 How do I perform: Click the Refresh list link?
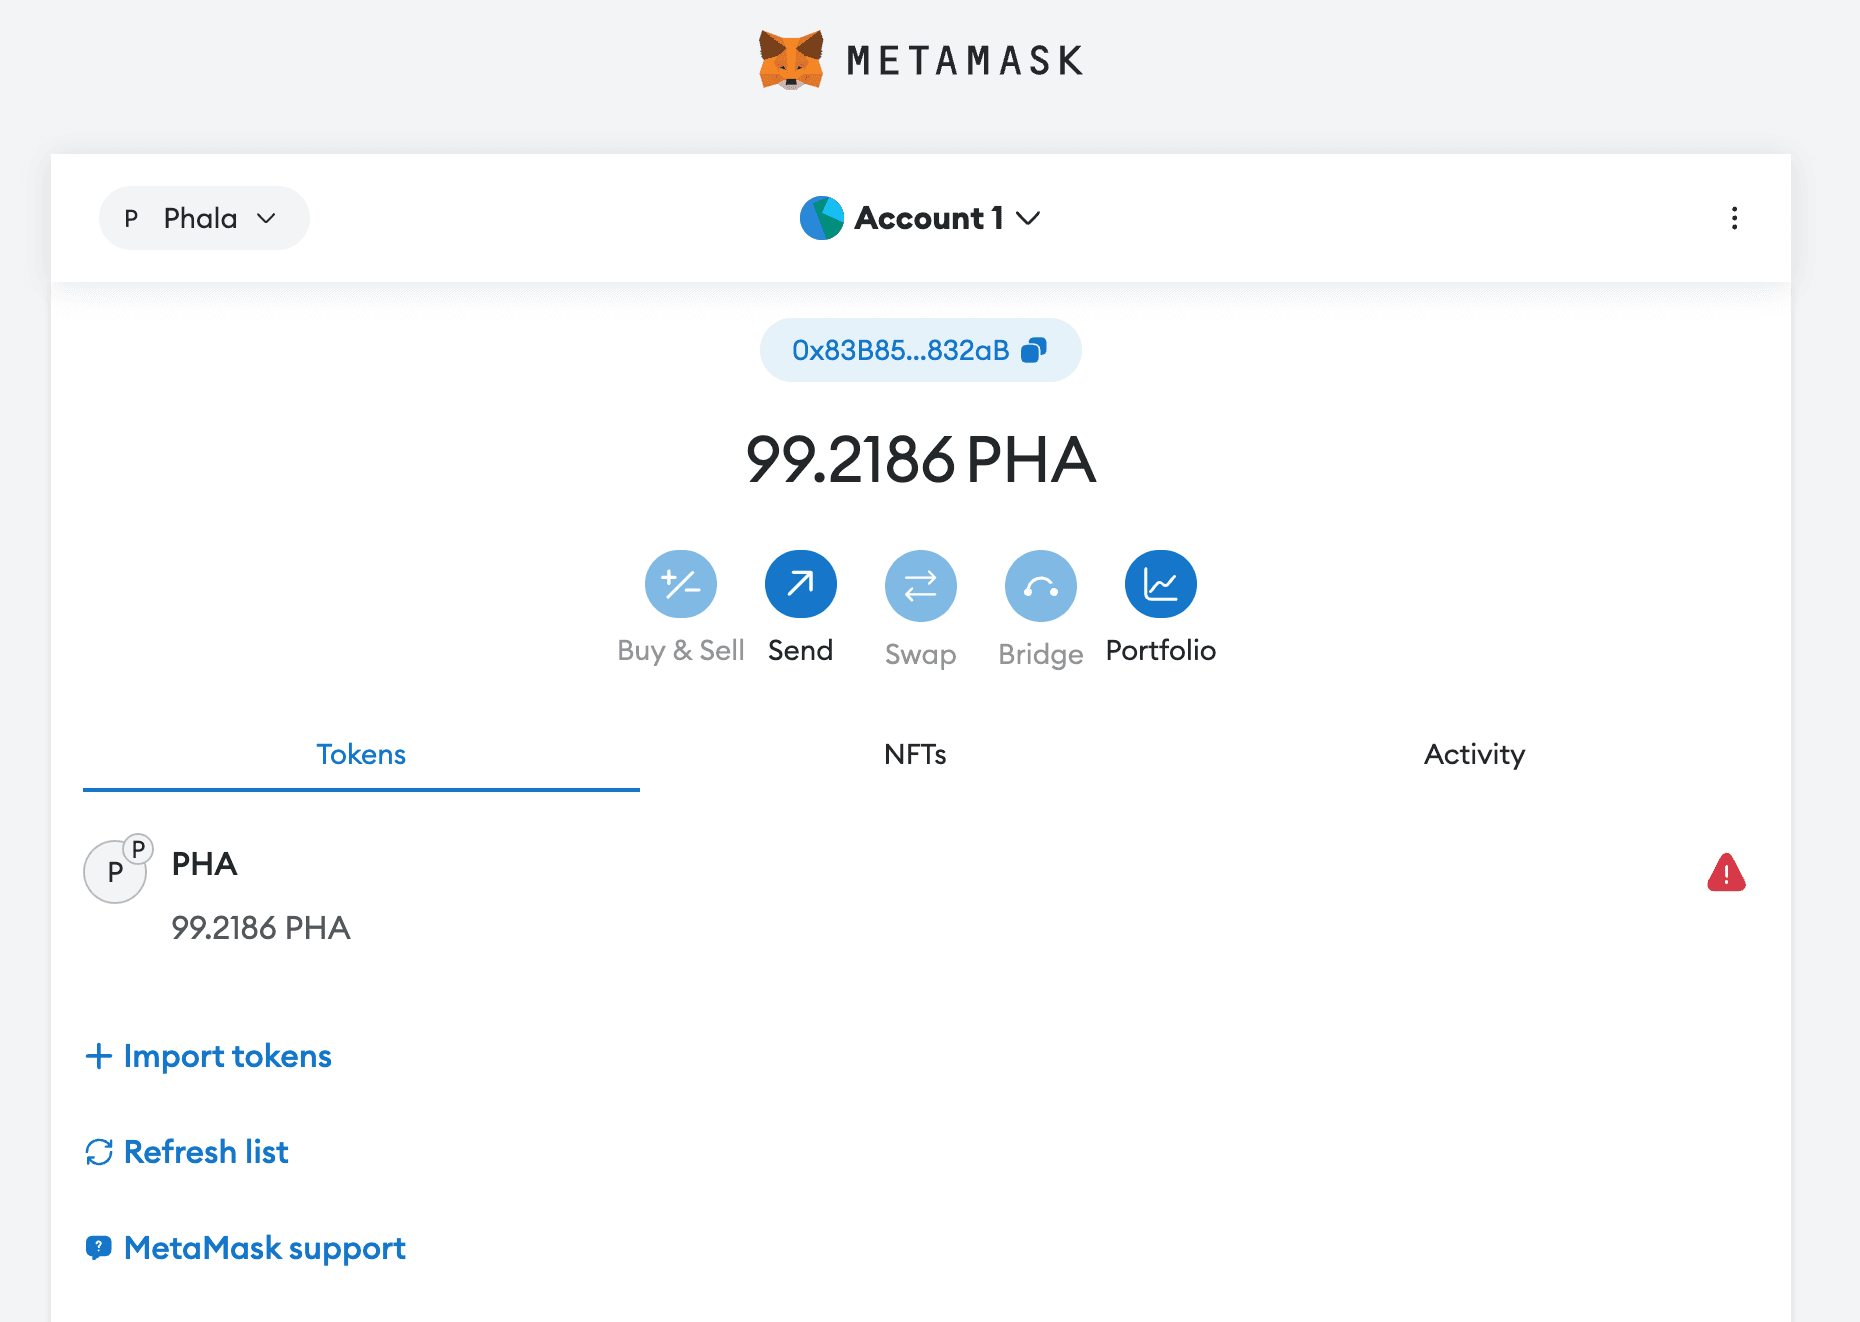point(188,1152)
